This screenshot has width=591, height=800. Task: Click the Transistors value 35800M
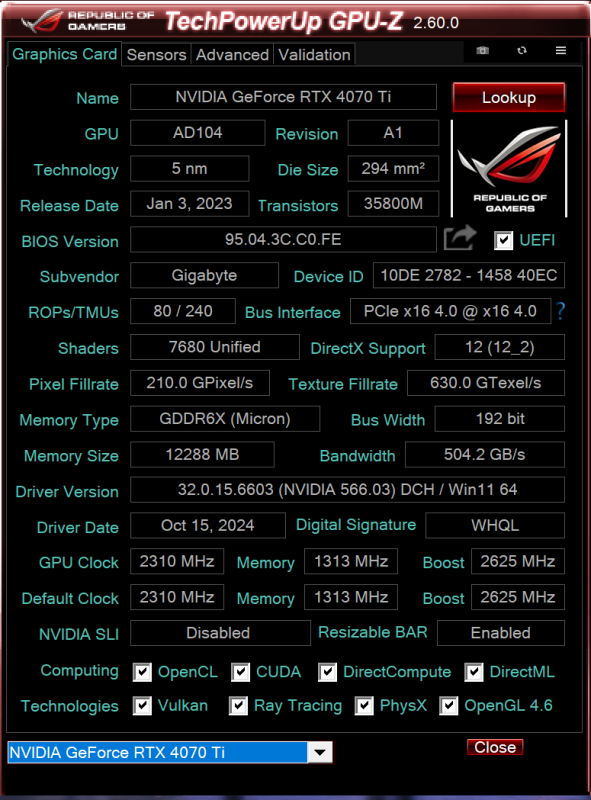(393, 204)
